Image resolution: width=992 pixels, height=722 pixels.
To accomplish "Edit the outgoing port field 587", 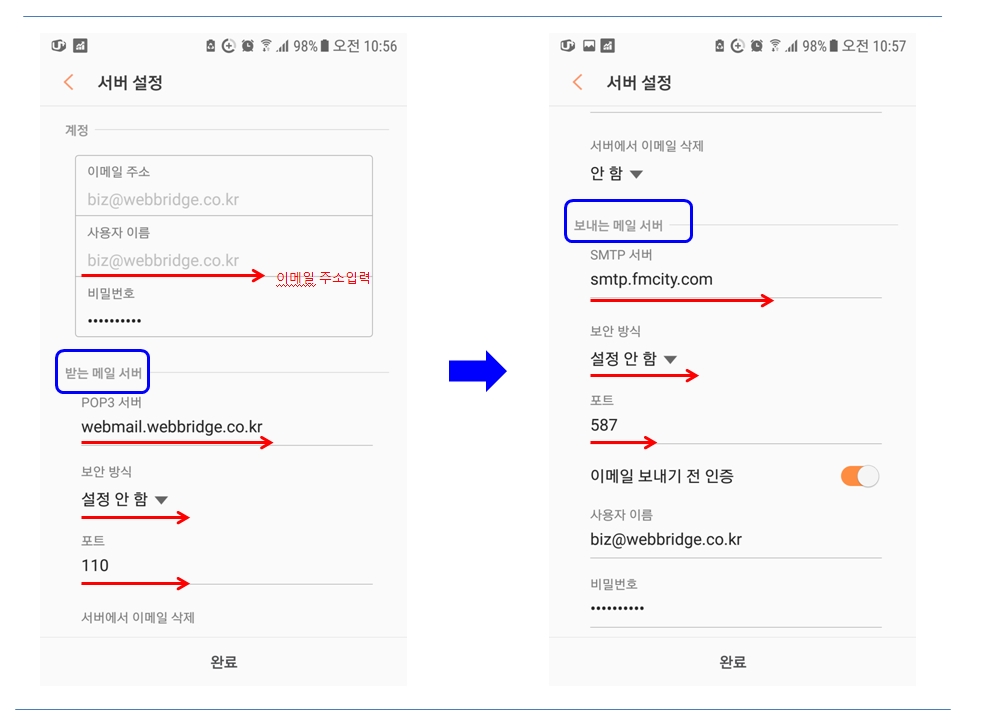I will point(736,425).
